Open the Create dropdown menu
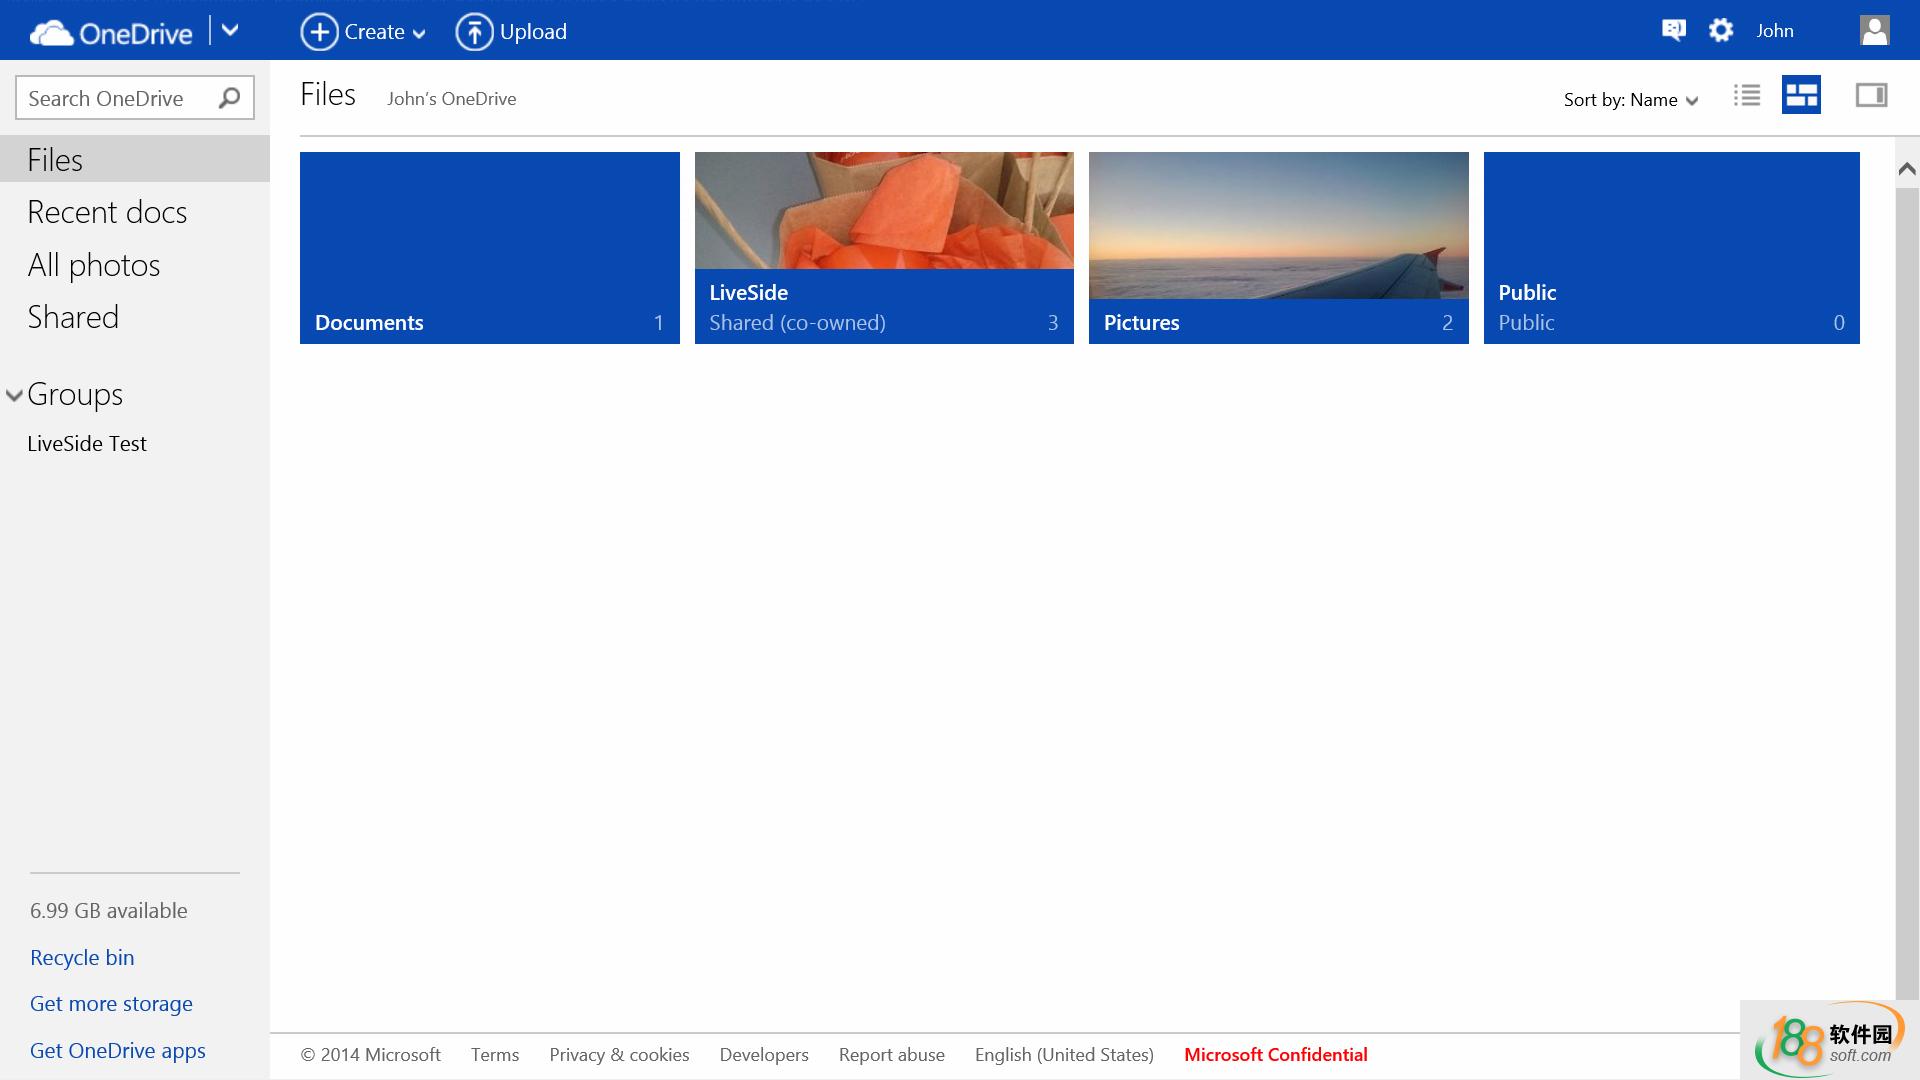The width and height of the screenshot is (1920, 1080). click(x=363, y=32)
